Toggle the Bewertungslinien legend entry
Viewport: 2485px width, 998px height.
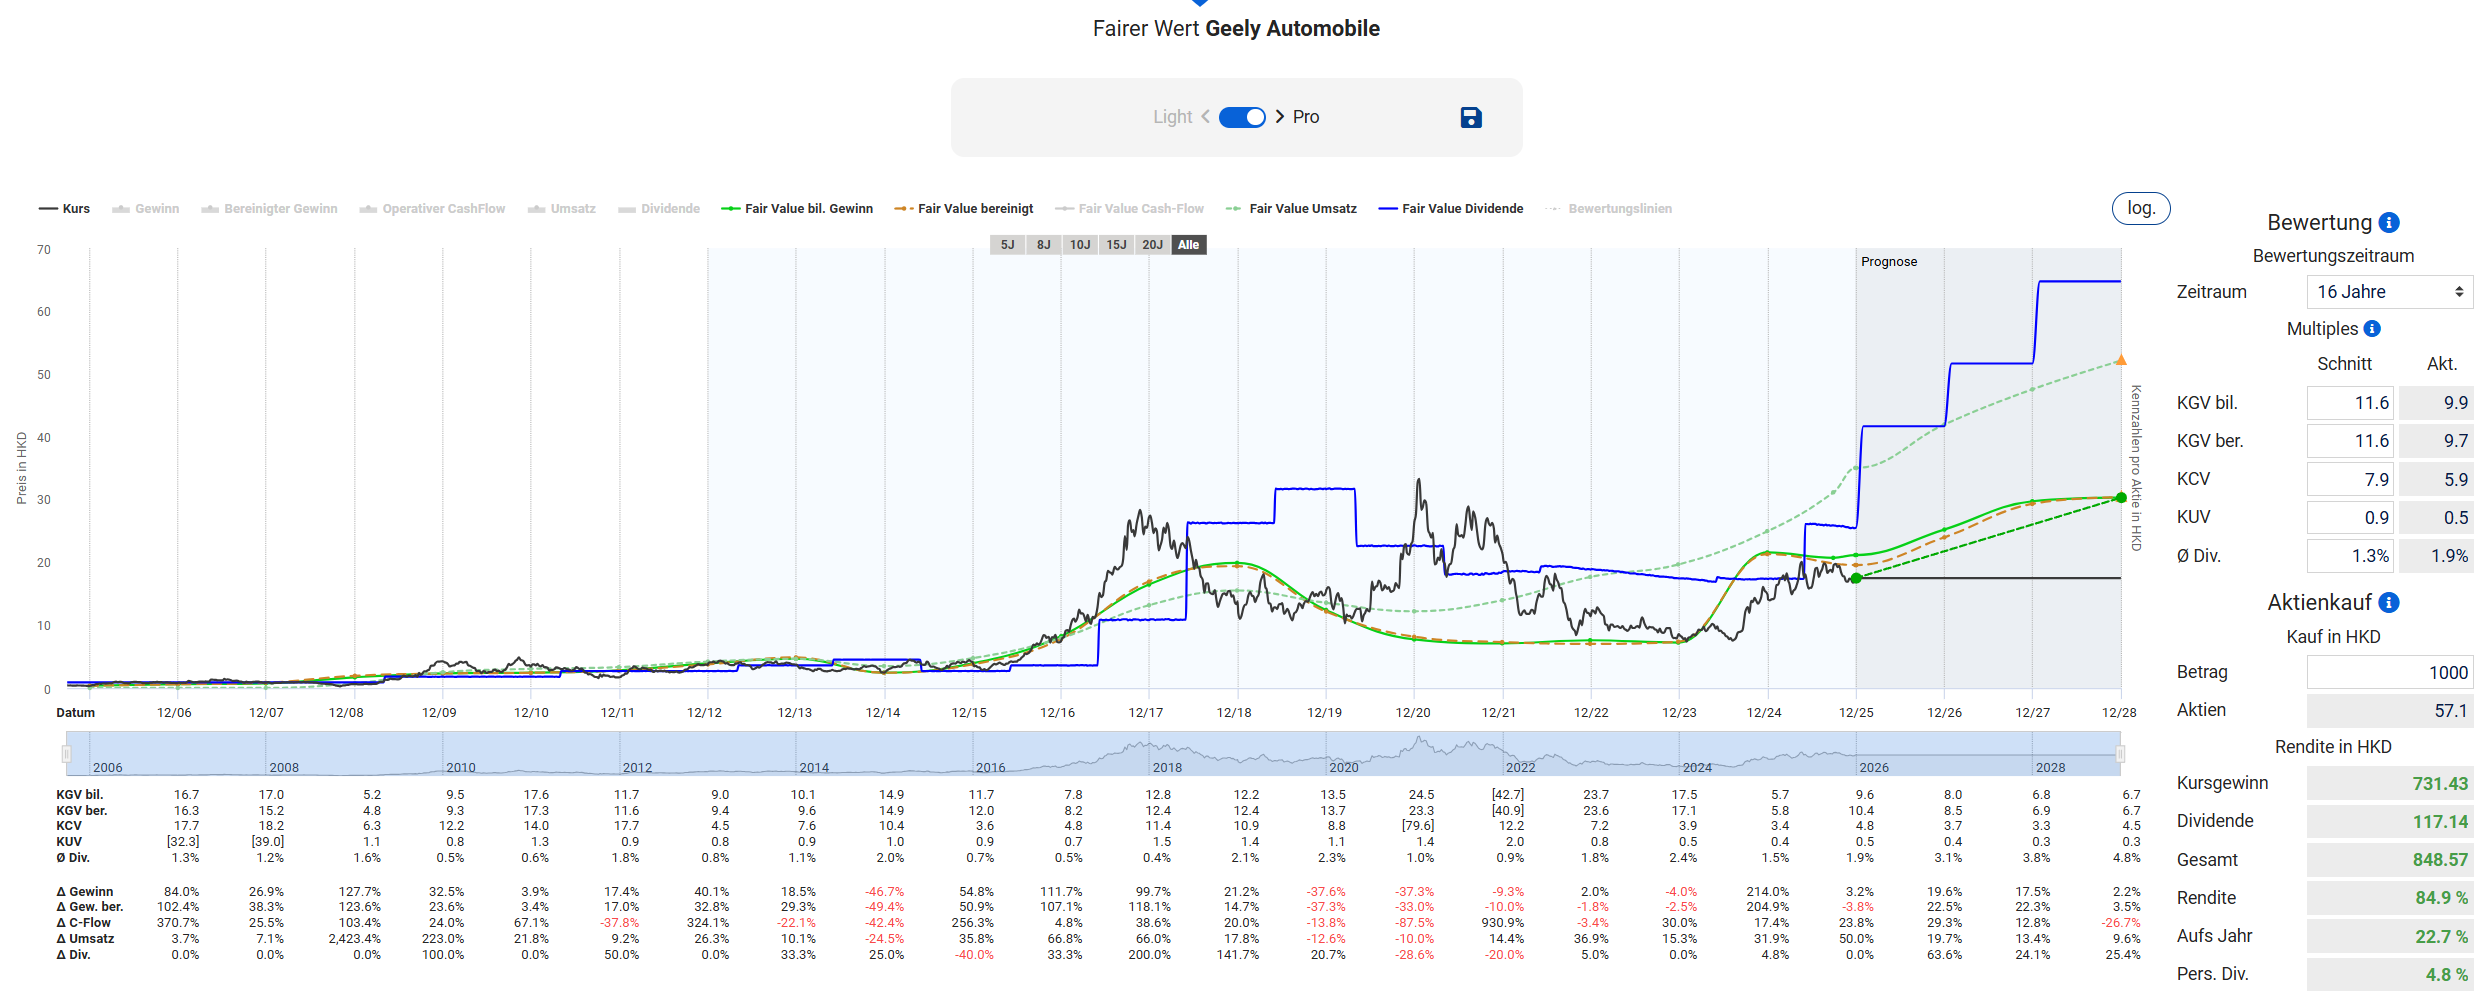(x=1609, y=209)
